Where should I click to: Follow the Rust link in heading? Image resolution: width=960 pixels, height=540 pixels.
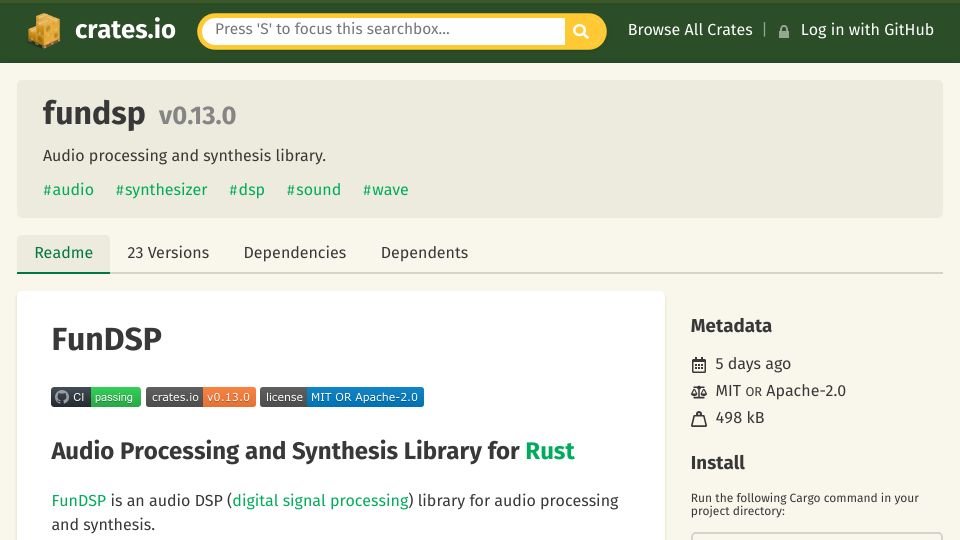tap(550, 451)
